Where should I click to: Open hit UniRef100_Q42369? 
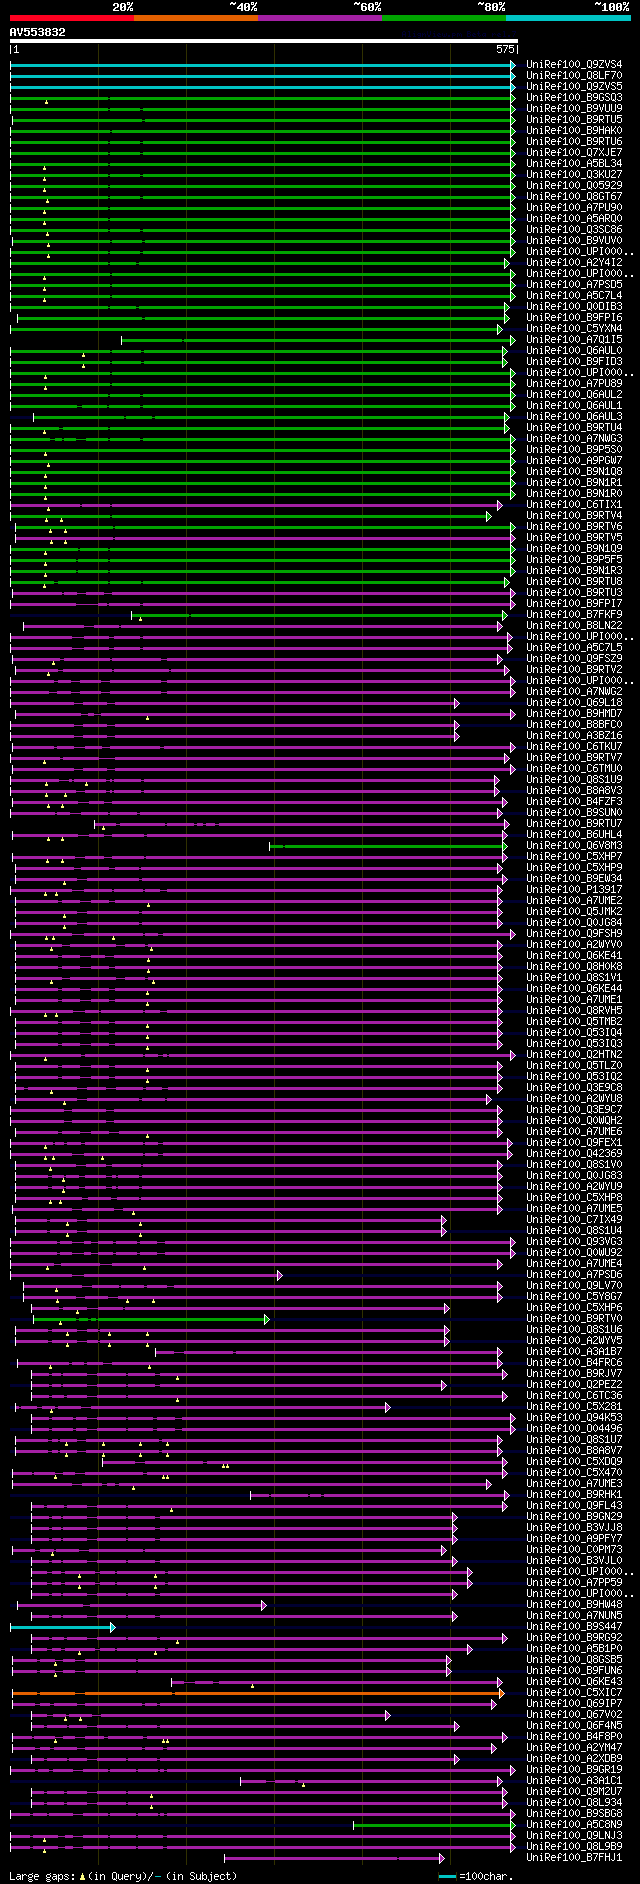574,1153
